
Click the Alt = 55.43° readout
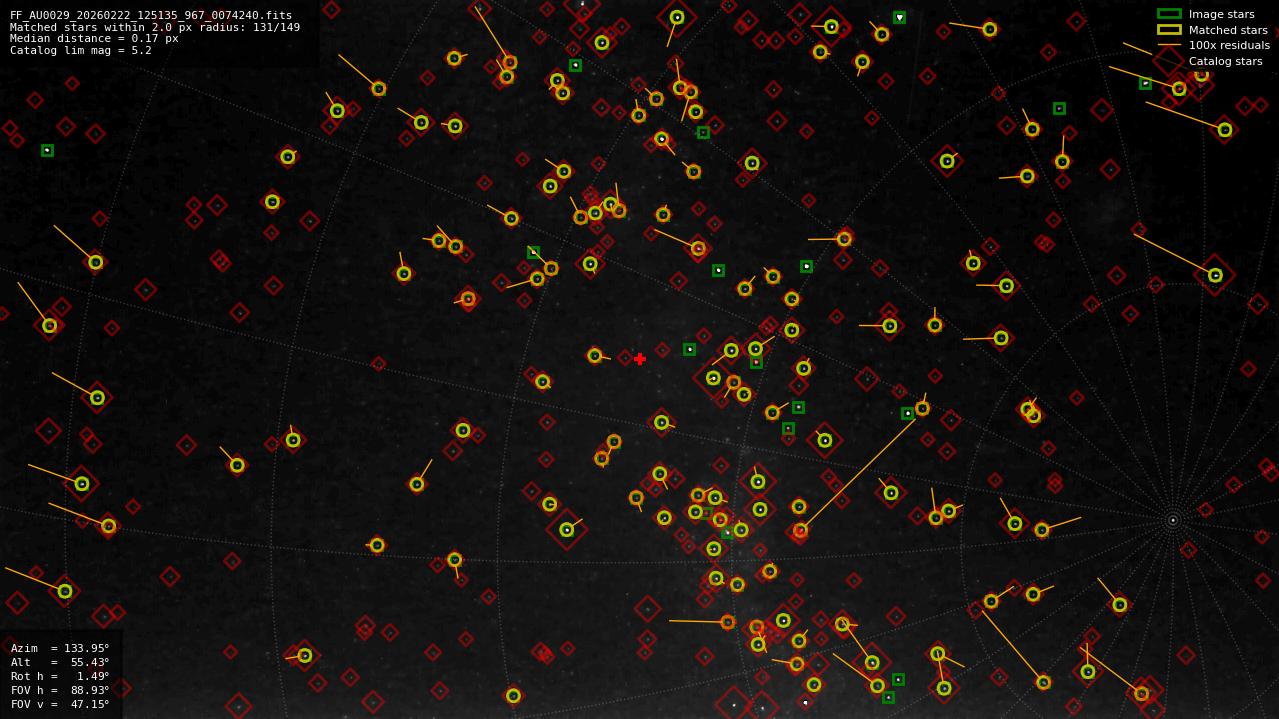(60, 662)
